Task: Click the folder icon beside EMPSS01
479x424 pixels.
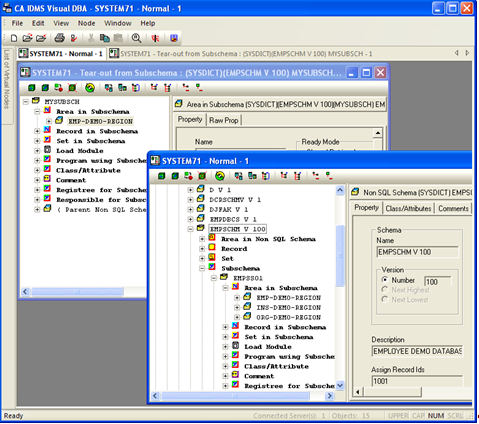Action: (224, 277)
